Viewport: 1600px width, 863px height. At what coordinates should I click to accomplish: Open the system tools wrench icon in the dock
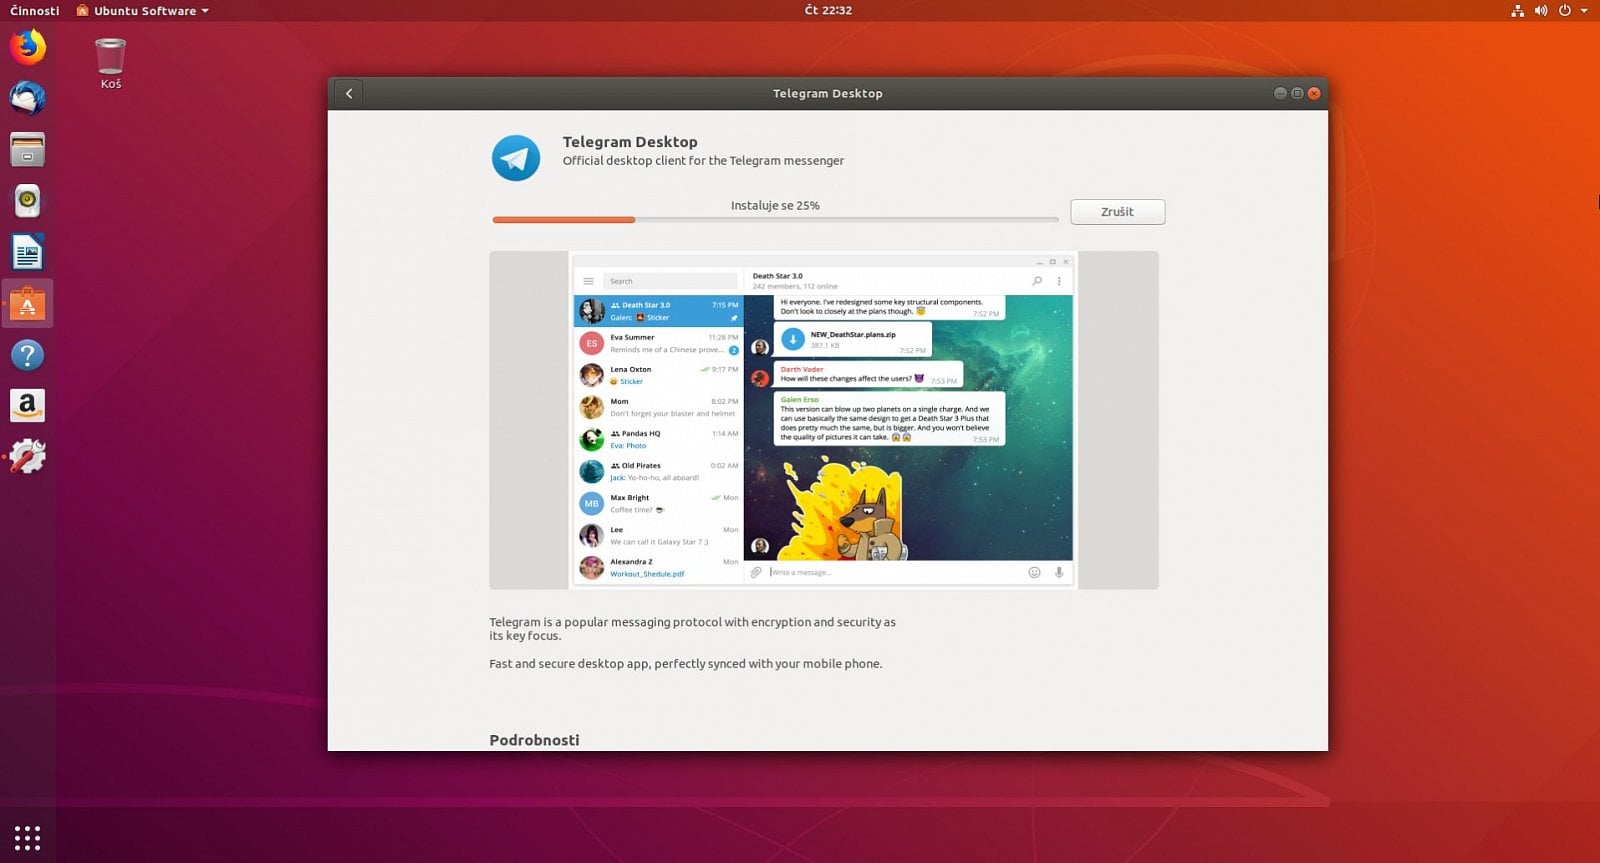(x=28, y=457)
